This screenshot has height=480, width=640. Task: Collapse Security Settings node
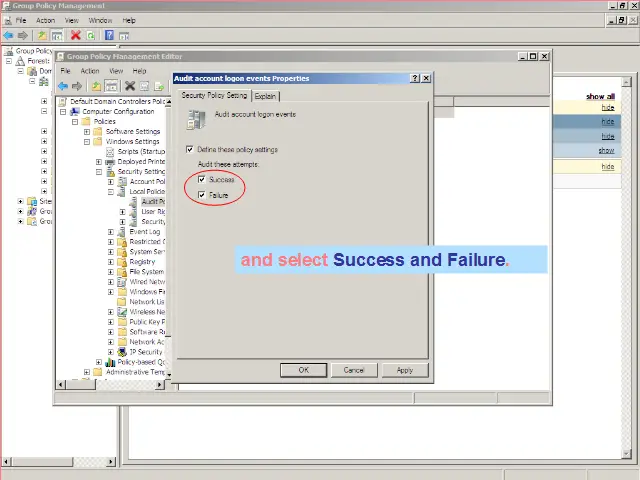pos(99,172)
